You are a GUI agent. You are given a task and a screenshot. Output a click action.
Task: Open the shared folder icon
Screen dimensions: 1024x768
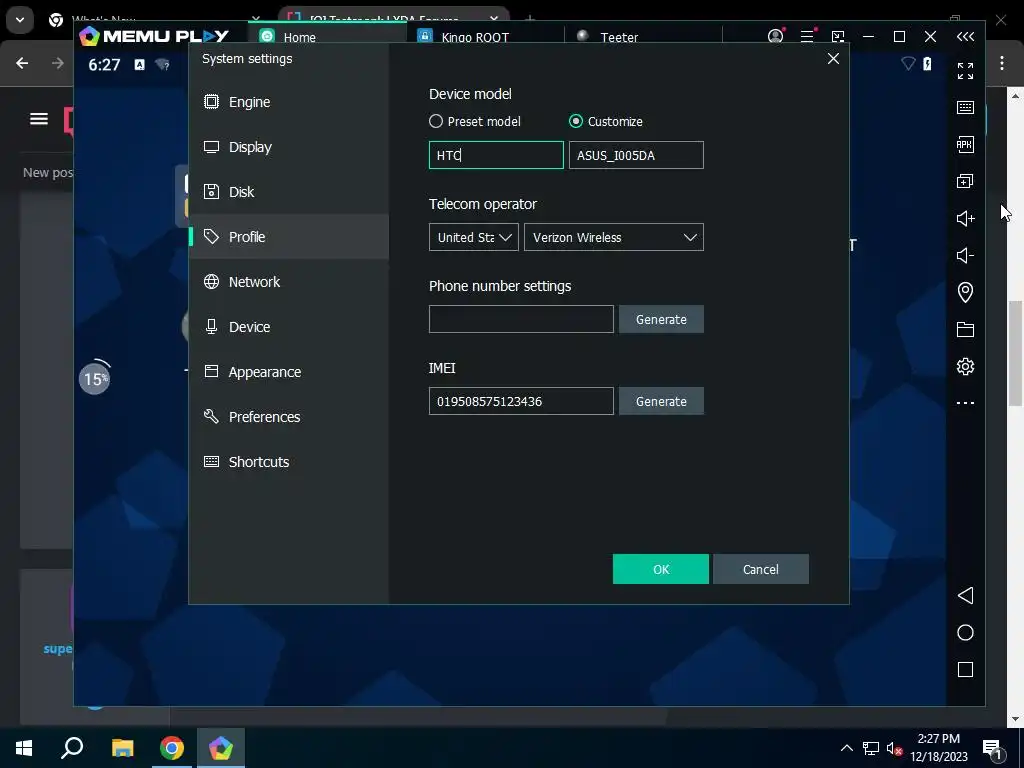pos(965,329)
